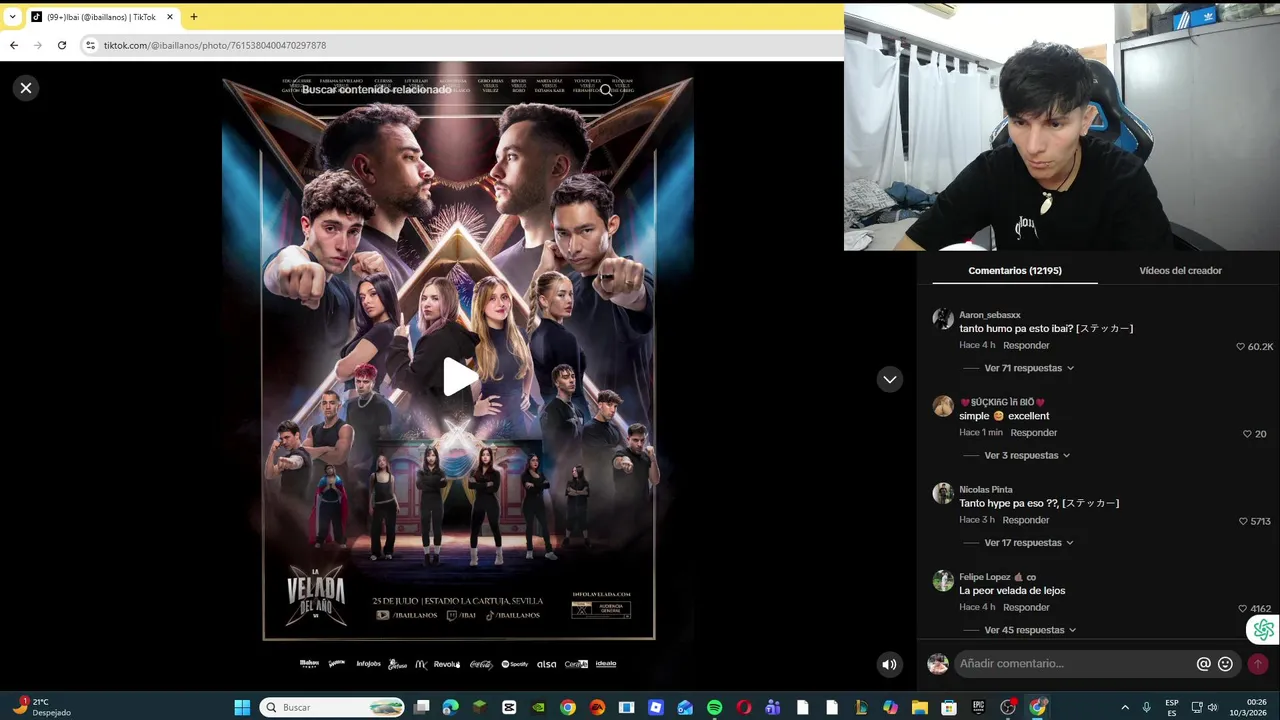Post the comment with the red arrow button

[x=1258, y=664]
